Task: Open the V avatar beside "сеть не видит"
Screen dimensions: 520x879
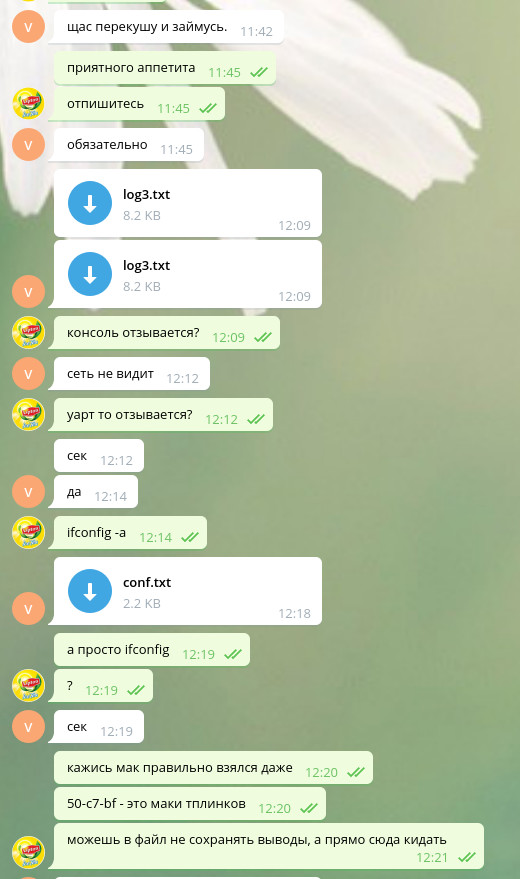Action: pos(29,373)
